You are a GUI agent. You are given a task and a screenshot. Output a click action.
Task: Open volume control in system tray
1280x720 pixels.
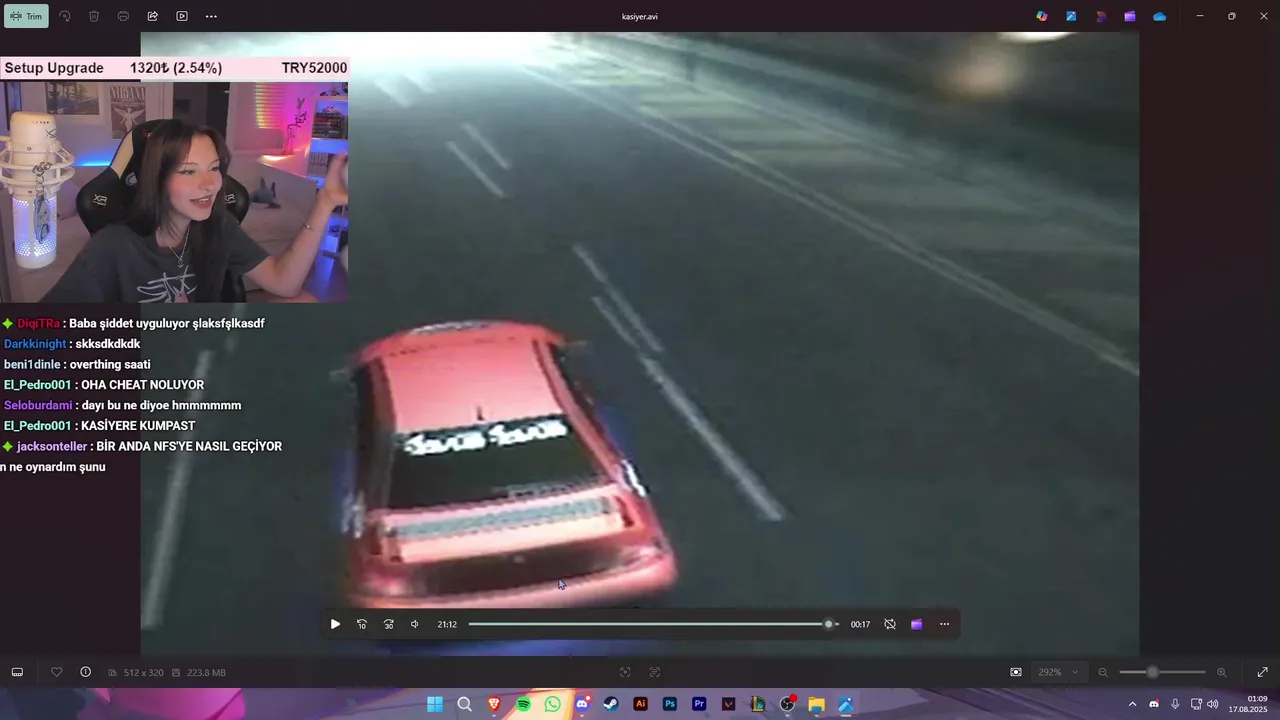[x=1212, y=704]
